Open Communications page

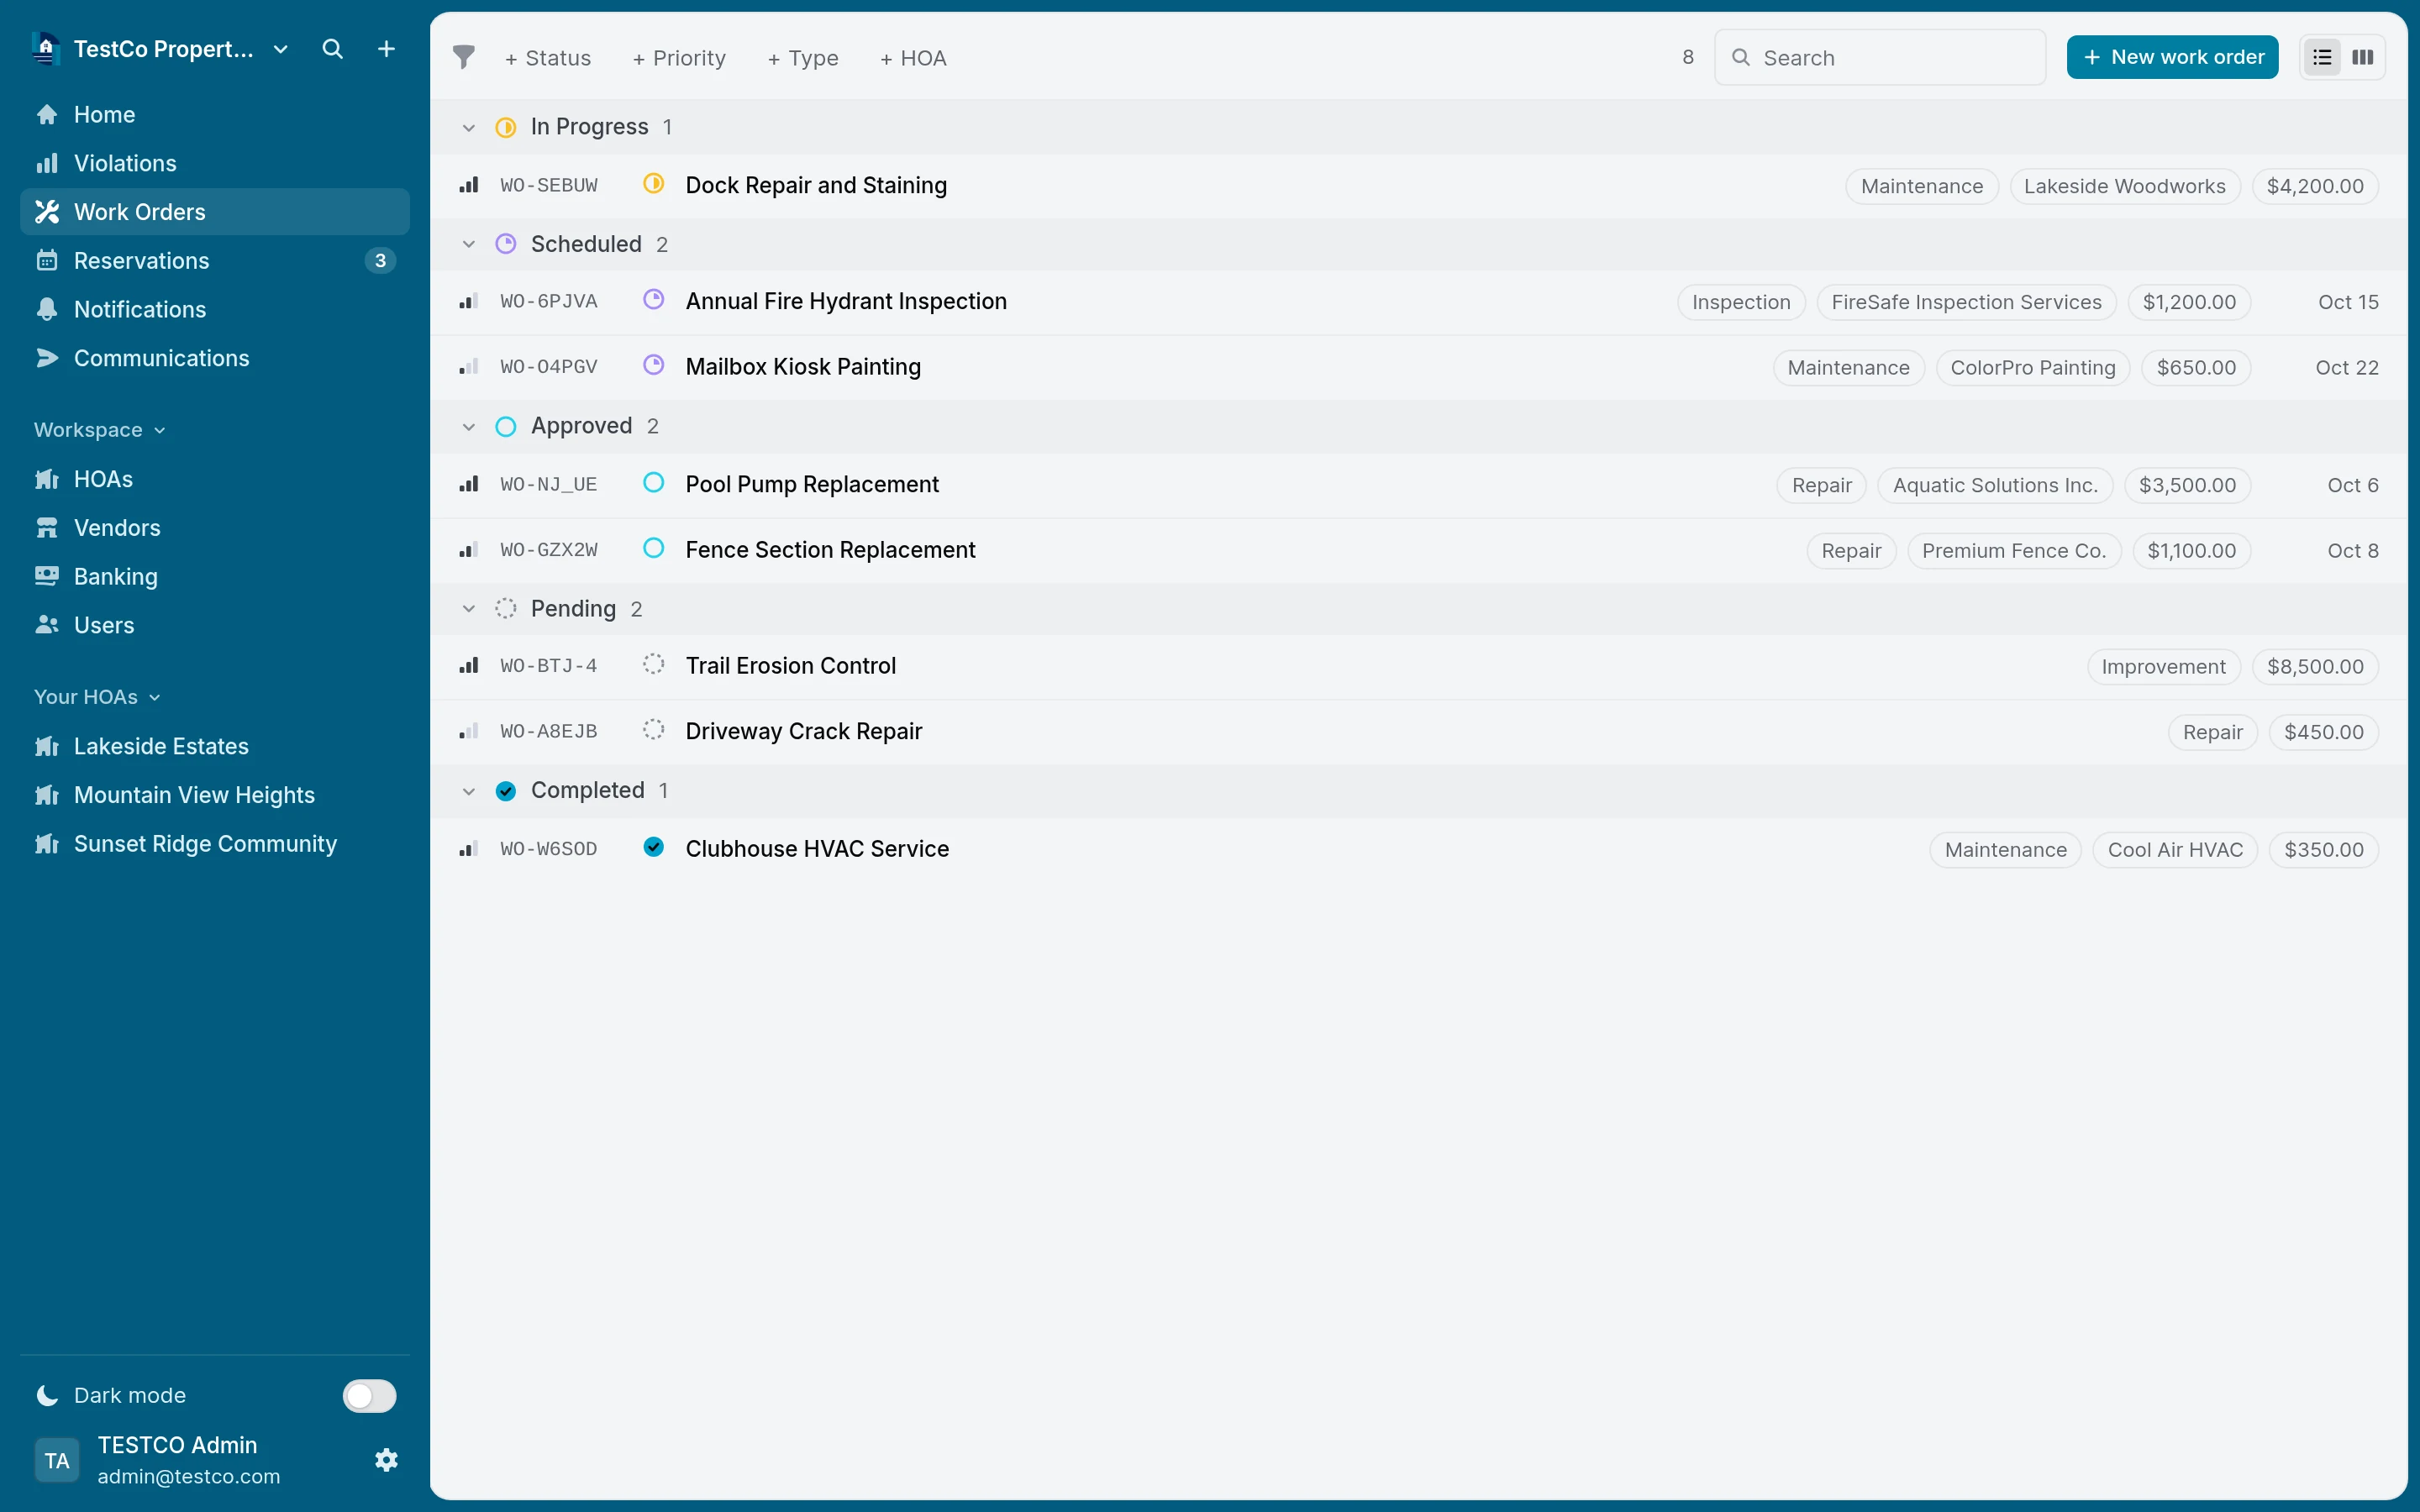point(215,358)
